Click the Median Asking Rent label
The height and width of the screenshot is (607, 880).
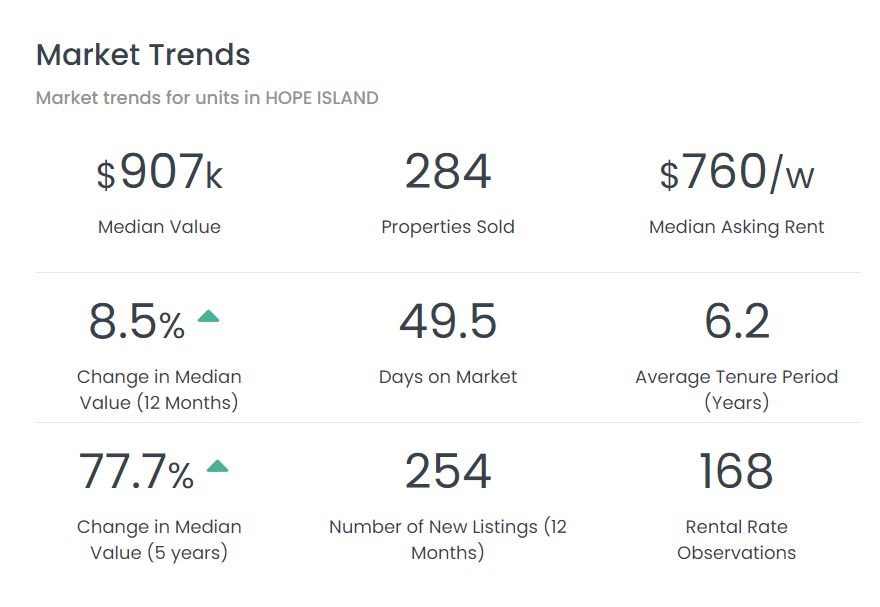tap(737, 227)
